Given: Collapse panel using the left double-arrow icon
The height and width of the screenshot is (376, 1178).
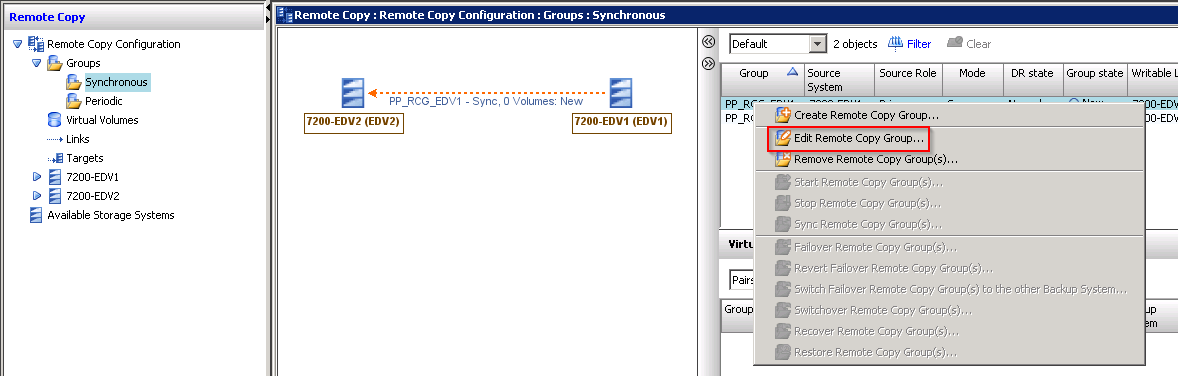Looking at the screenshot, I should tap(708, 42).
